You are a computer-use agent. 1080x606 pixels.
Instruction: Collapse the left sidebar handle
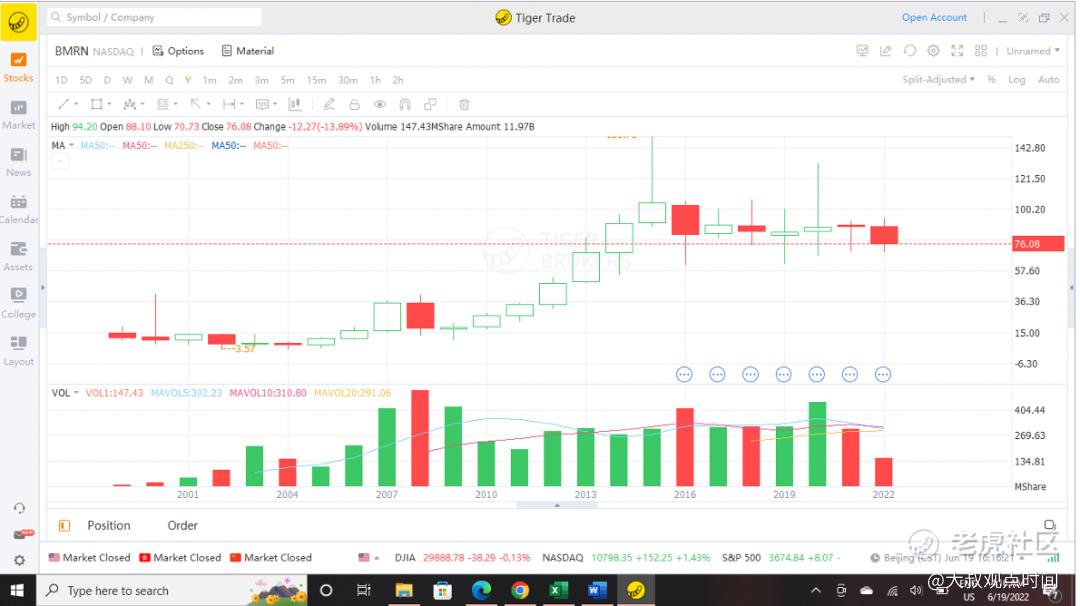[43, 288]
